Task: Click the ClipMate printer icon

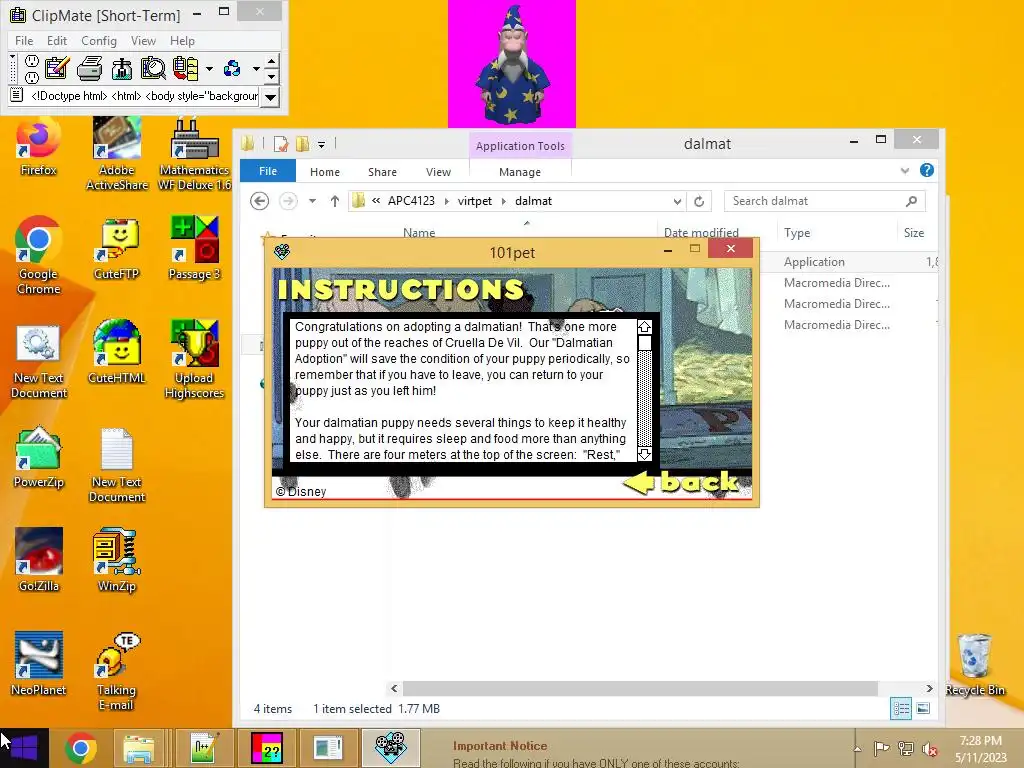Action: tap(89, 69)
